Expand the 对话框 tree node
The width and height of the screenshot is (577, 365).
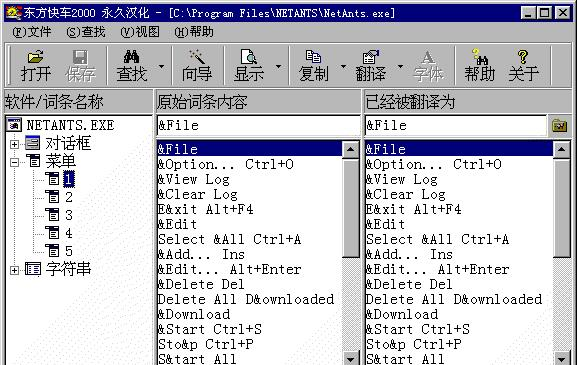(x=14, y=144)
